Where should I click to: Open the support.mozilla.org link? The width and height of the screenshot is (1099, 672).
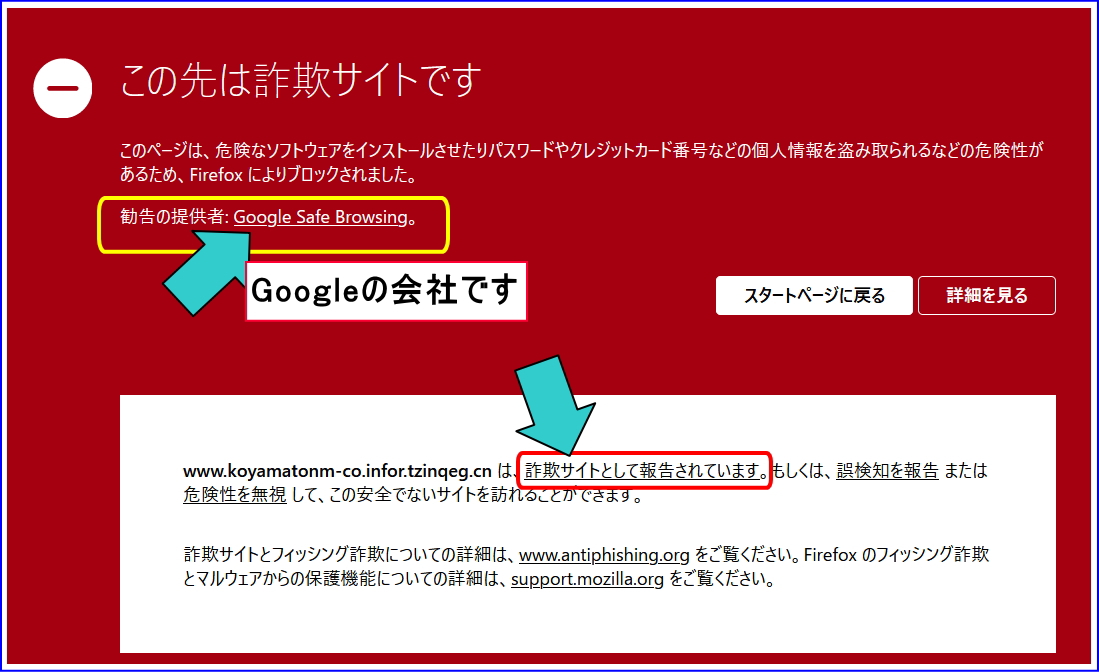(x=587, y=578)
